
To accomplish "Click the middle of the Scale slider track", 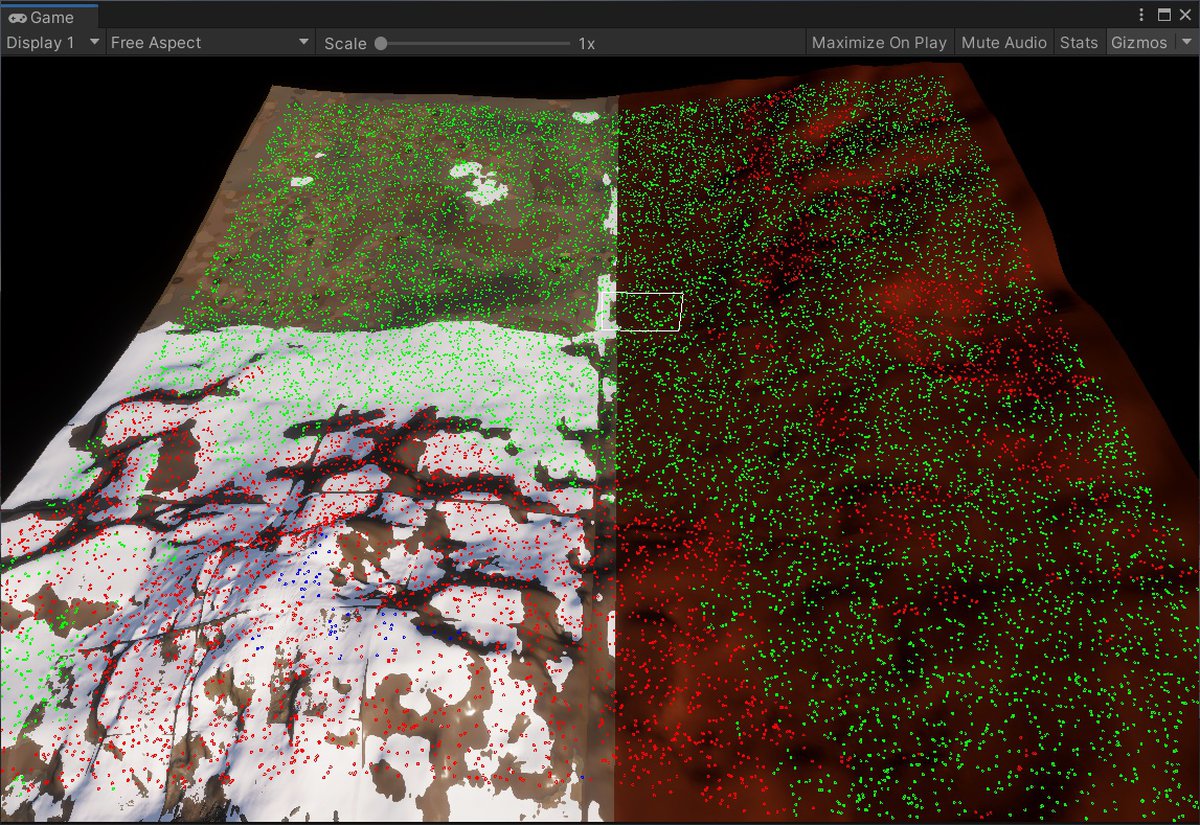I will [x=475, y=43].
